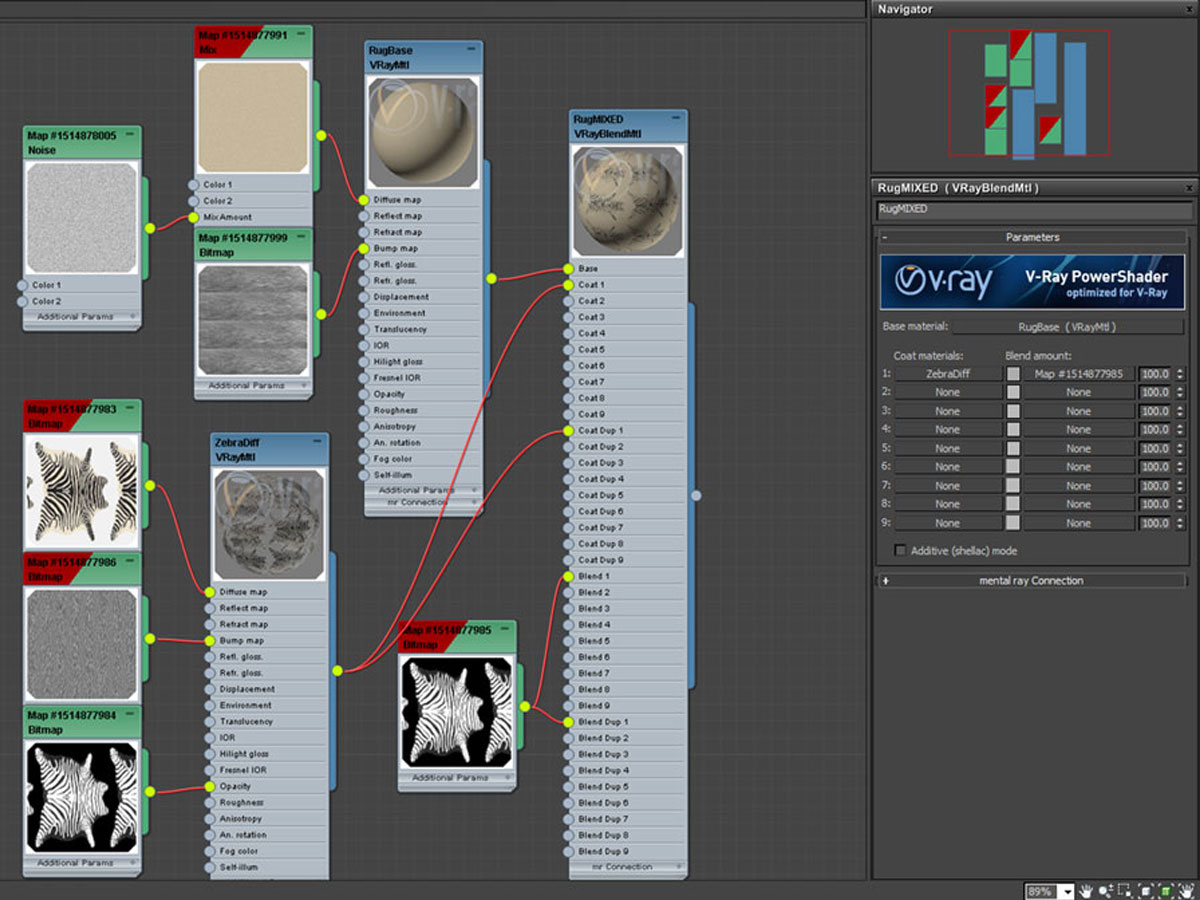Click the RugBase base material button
Viewport: 1200px width, 900px height.
point(1066,327)
